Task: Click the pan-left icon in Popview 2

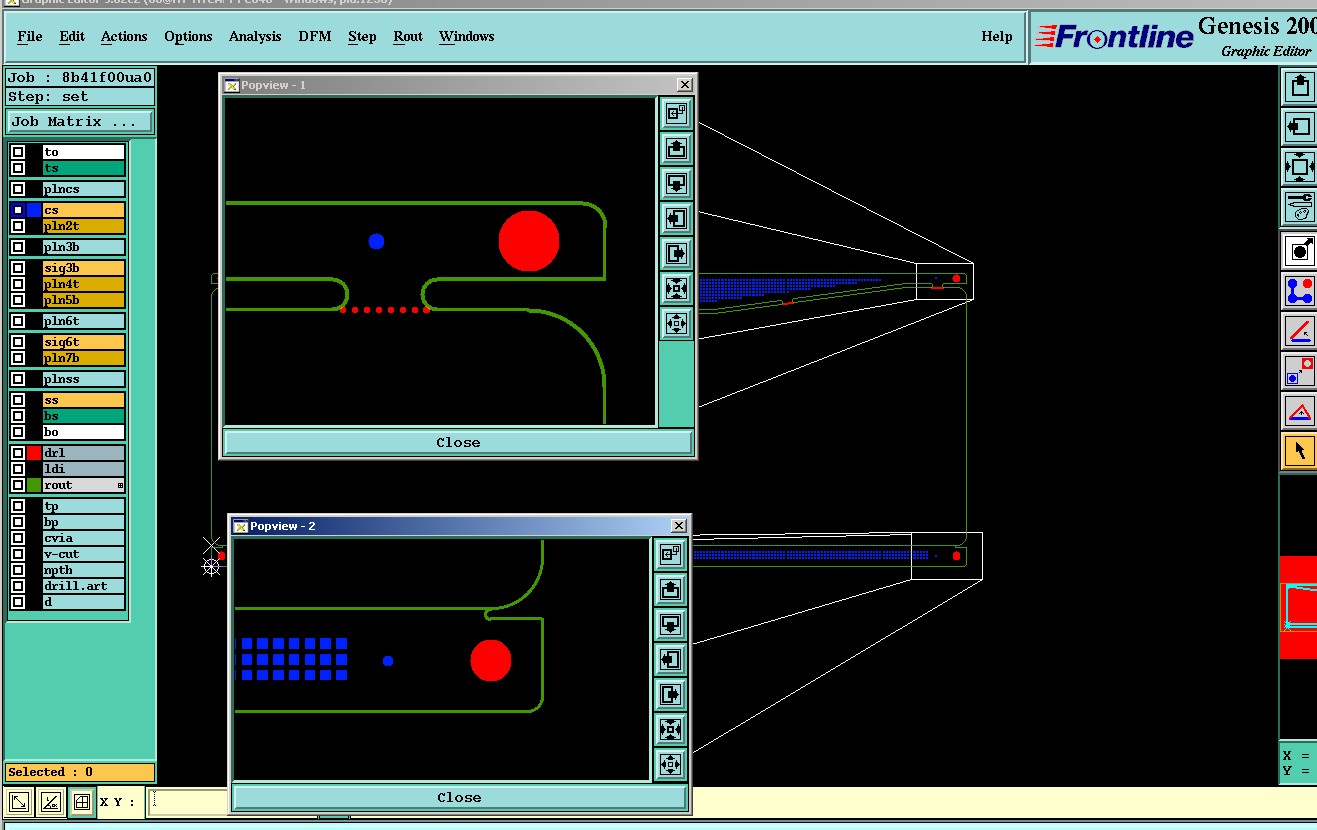Action: [670, 659]
